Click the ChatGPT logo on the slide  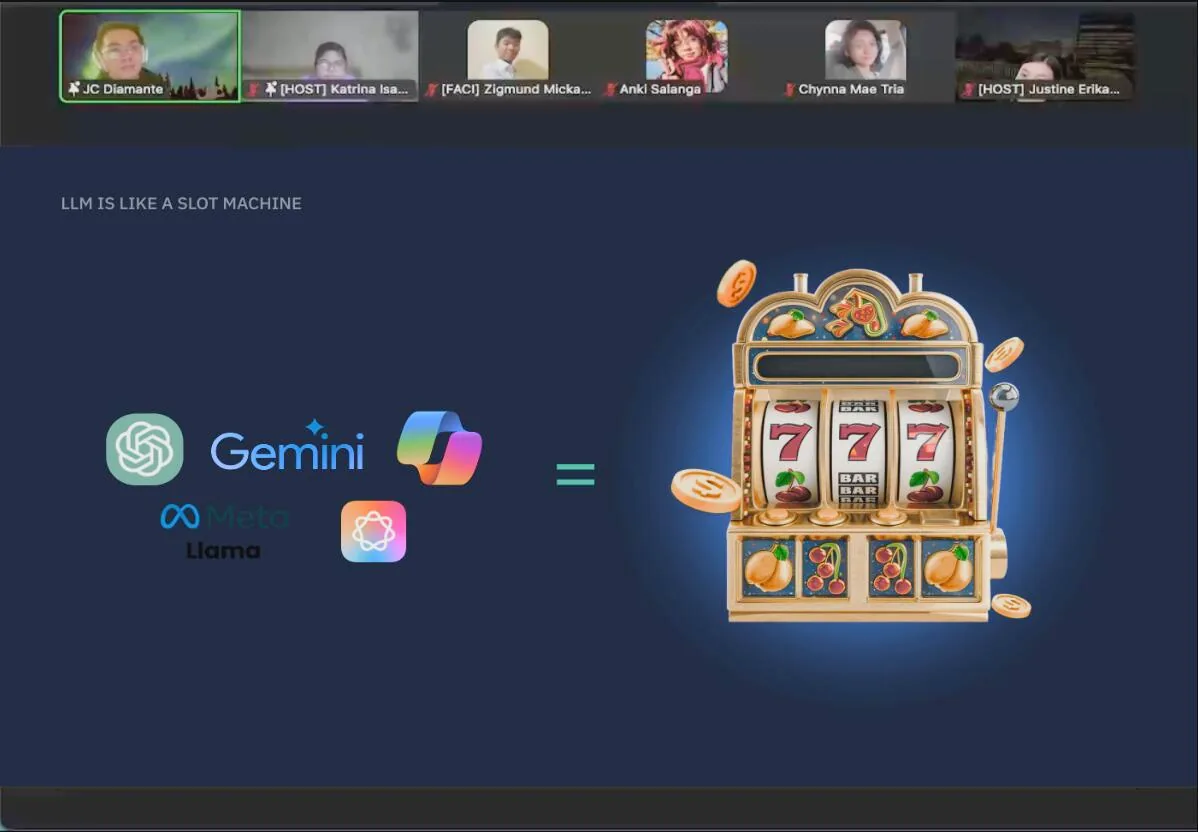[x=144, y=449]
